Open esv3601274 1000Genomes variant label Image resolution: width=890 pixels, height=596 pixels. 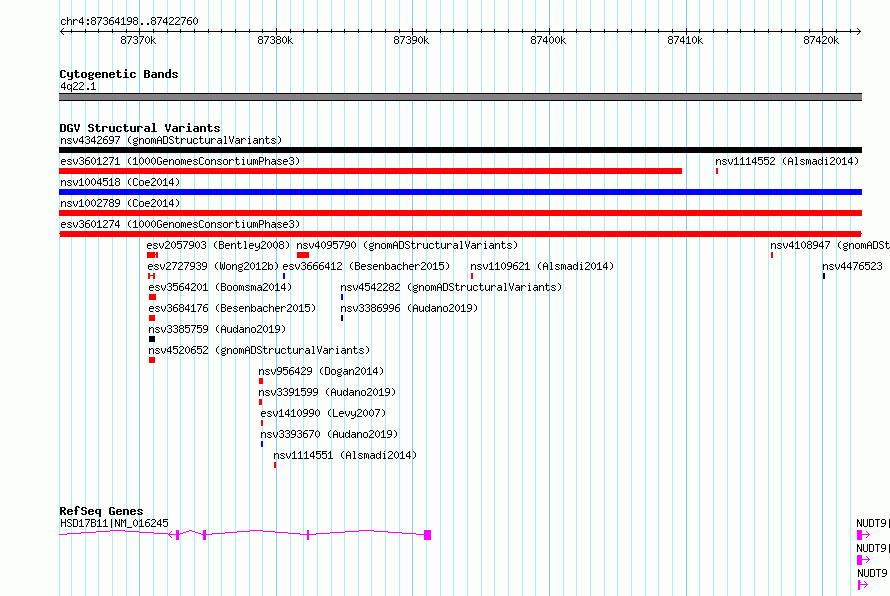(180, 224)
